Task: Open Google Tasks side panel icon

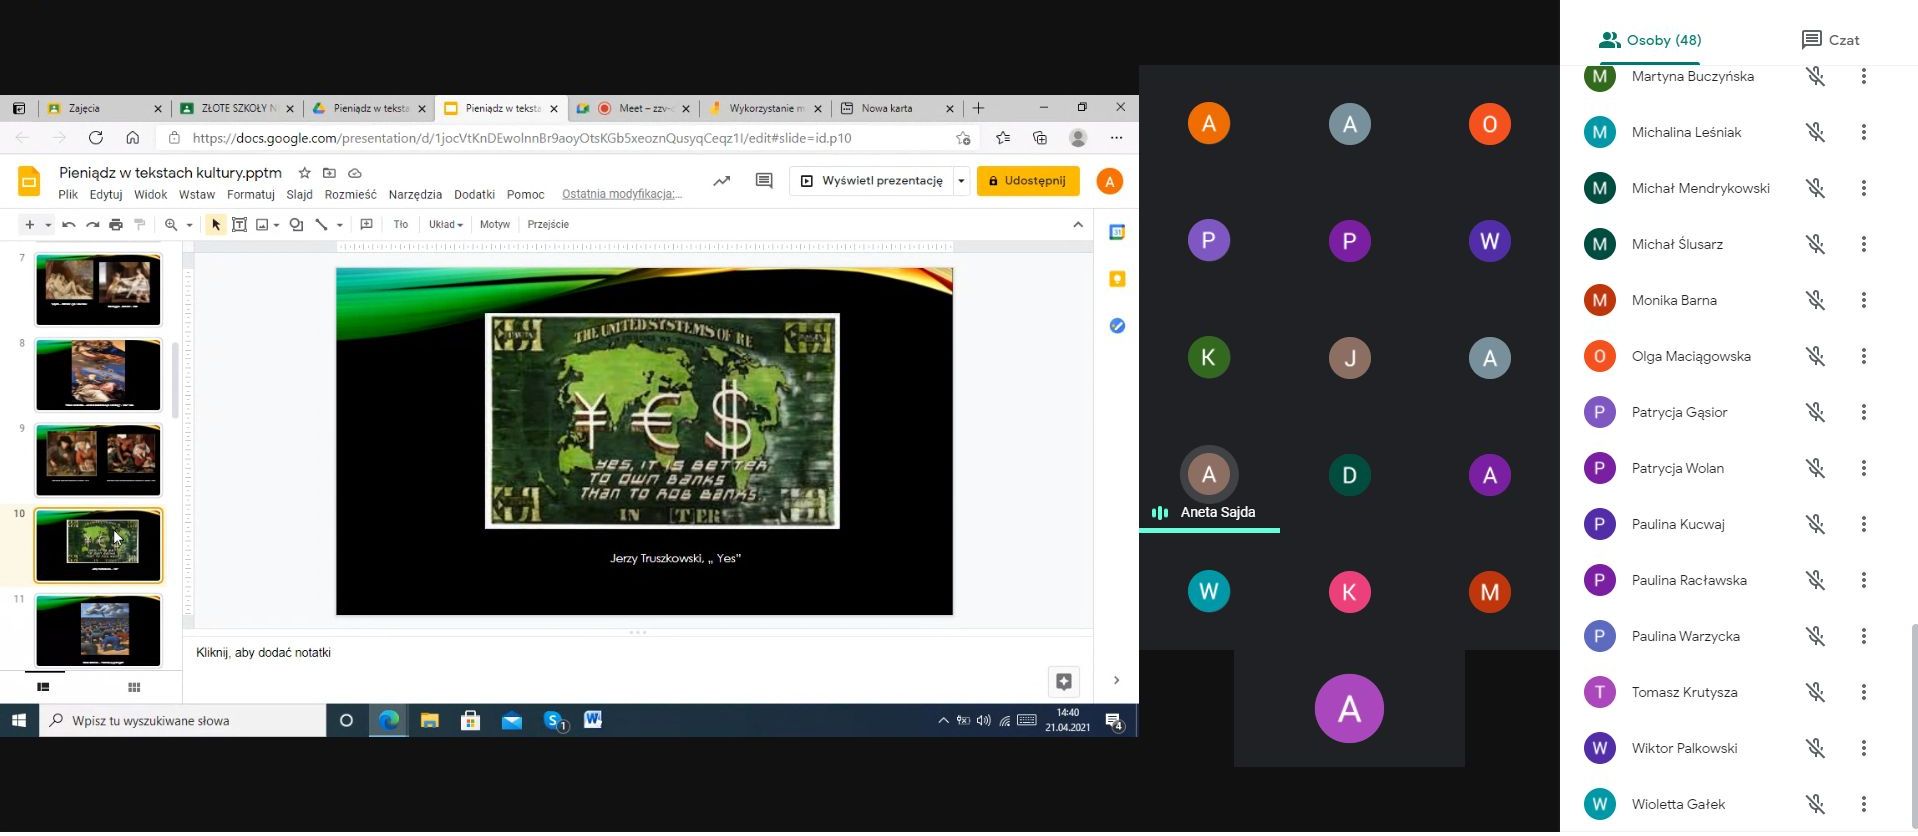Action: 1117,326
